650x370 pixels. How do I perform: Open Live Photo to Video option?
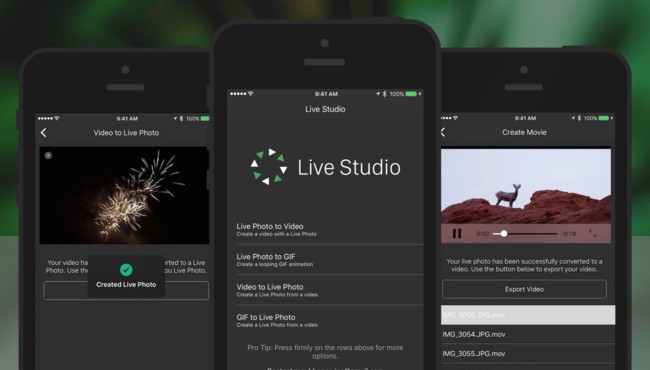pos(325,230)
